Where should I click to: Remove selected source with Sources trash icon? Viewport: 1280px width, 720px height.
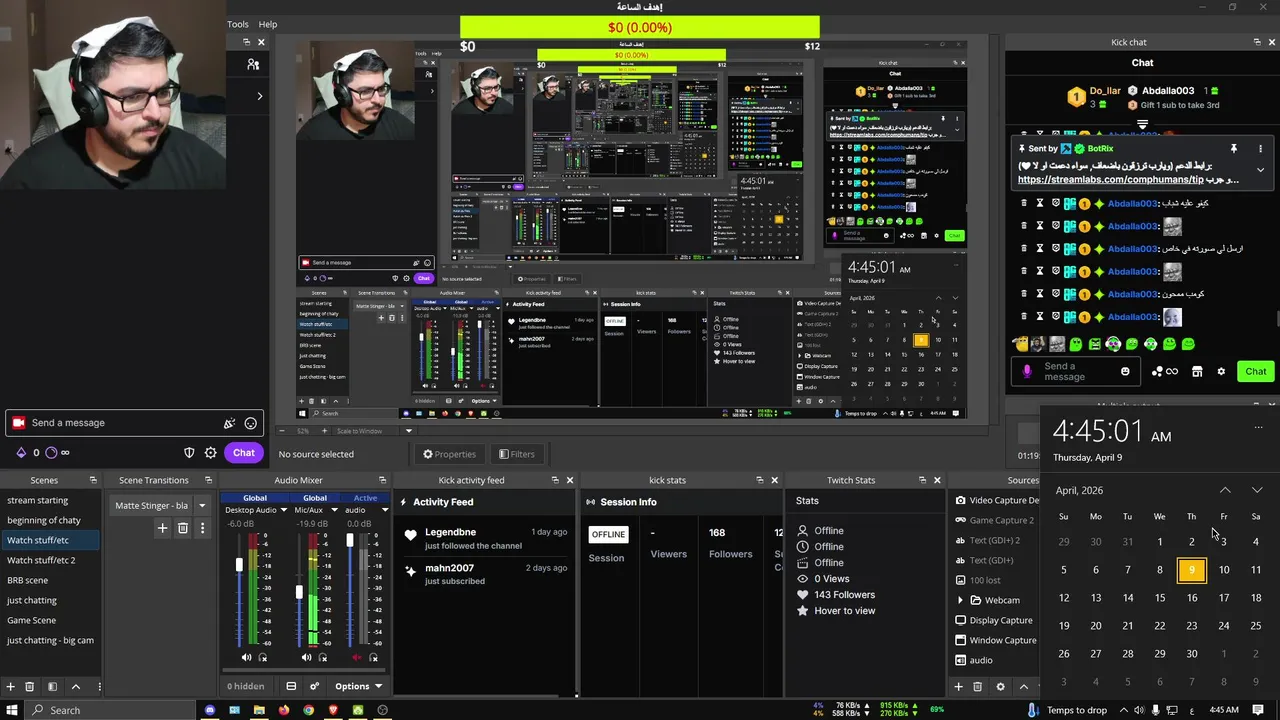[x=978, y=686]
